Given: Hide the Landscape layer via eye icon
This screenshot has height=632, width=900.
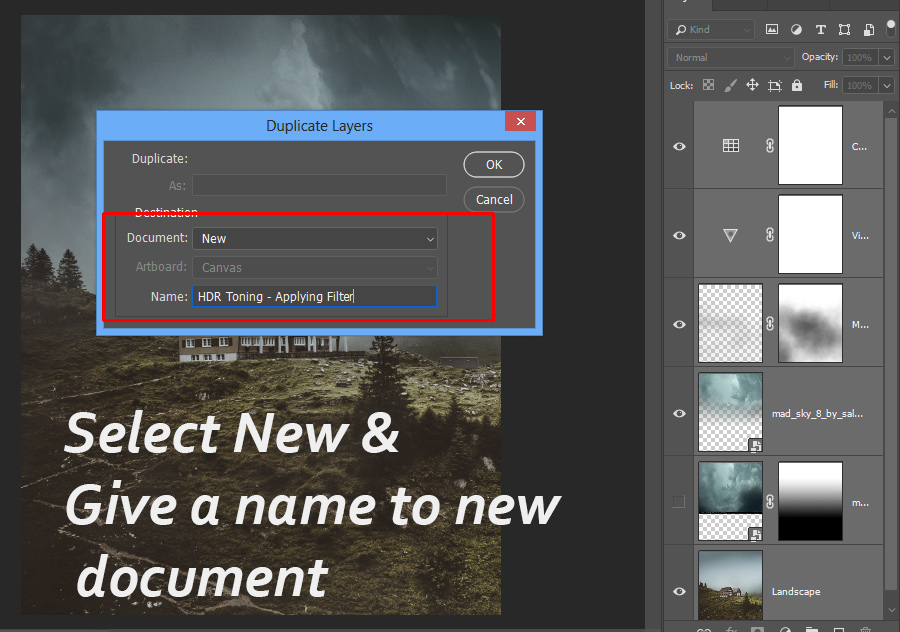Looking at the screenshot, I should tap(680, 591).
